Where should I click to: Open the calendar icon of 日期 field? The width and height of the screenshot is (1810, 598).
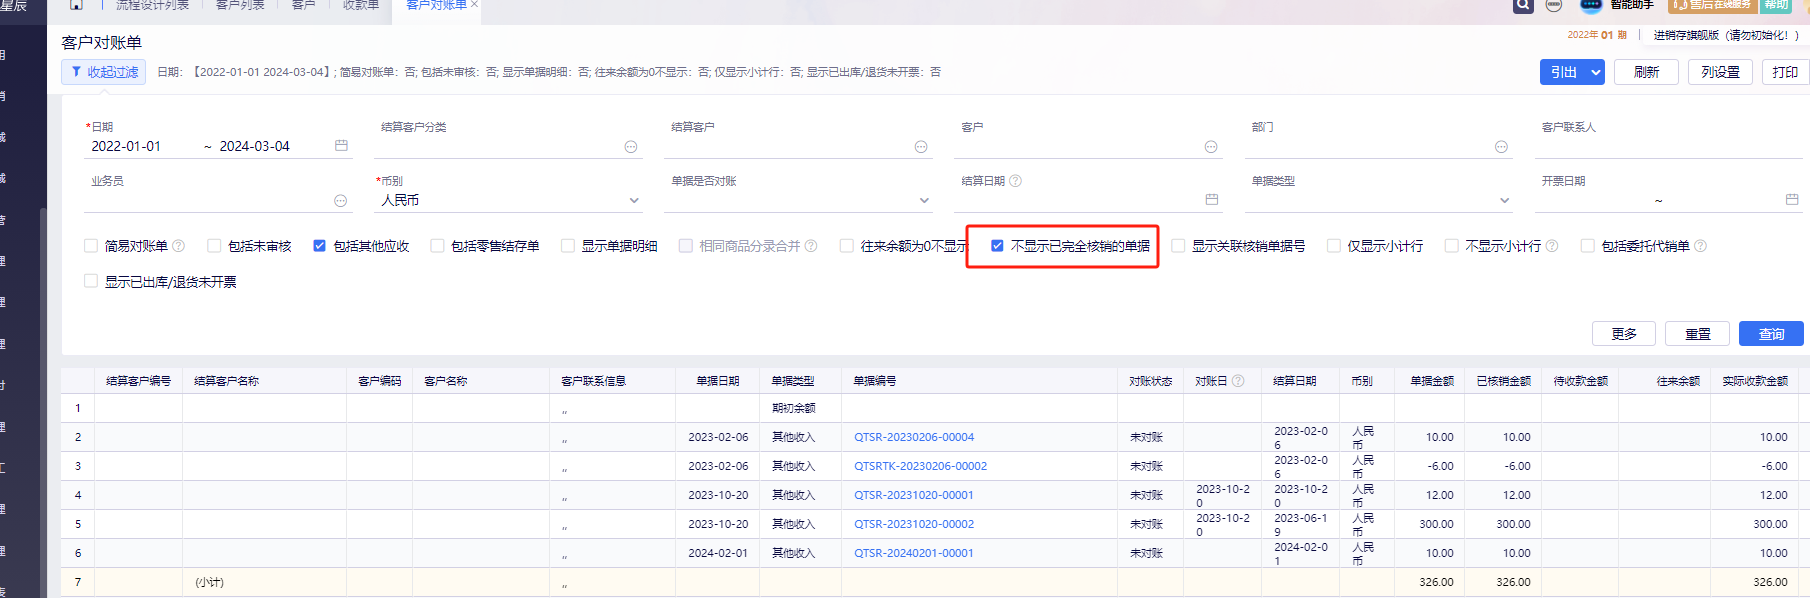pyautogui.click(x=341, y=146)
